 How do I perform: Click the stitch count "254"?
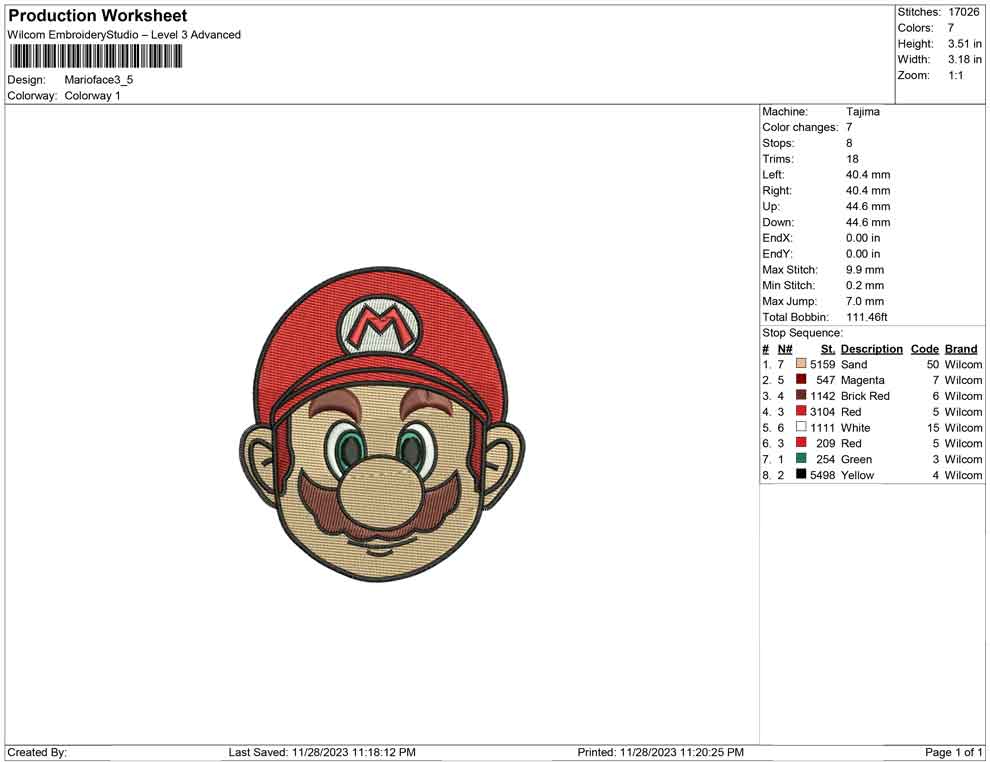(x=826, y=459)
